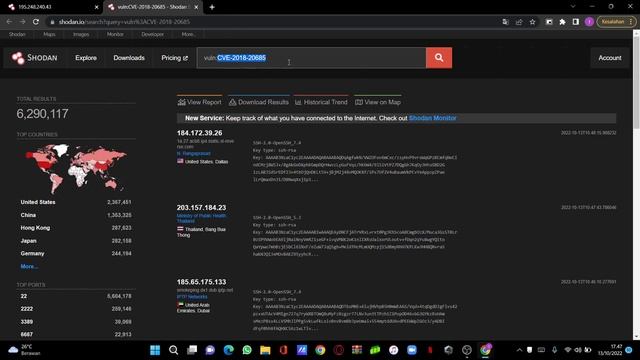Show hidden system tray icons
Viewport: 640px width, 360px height.
[519, 350]
